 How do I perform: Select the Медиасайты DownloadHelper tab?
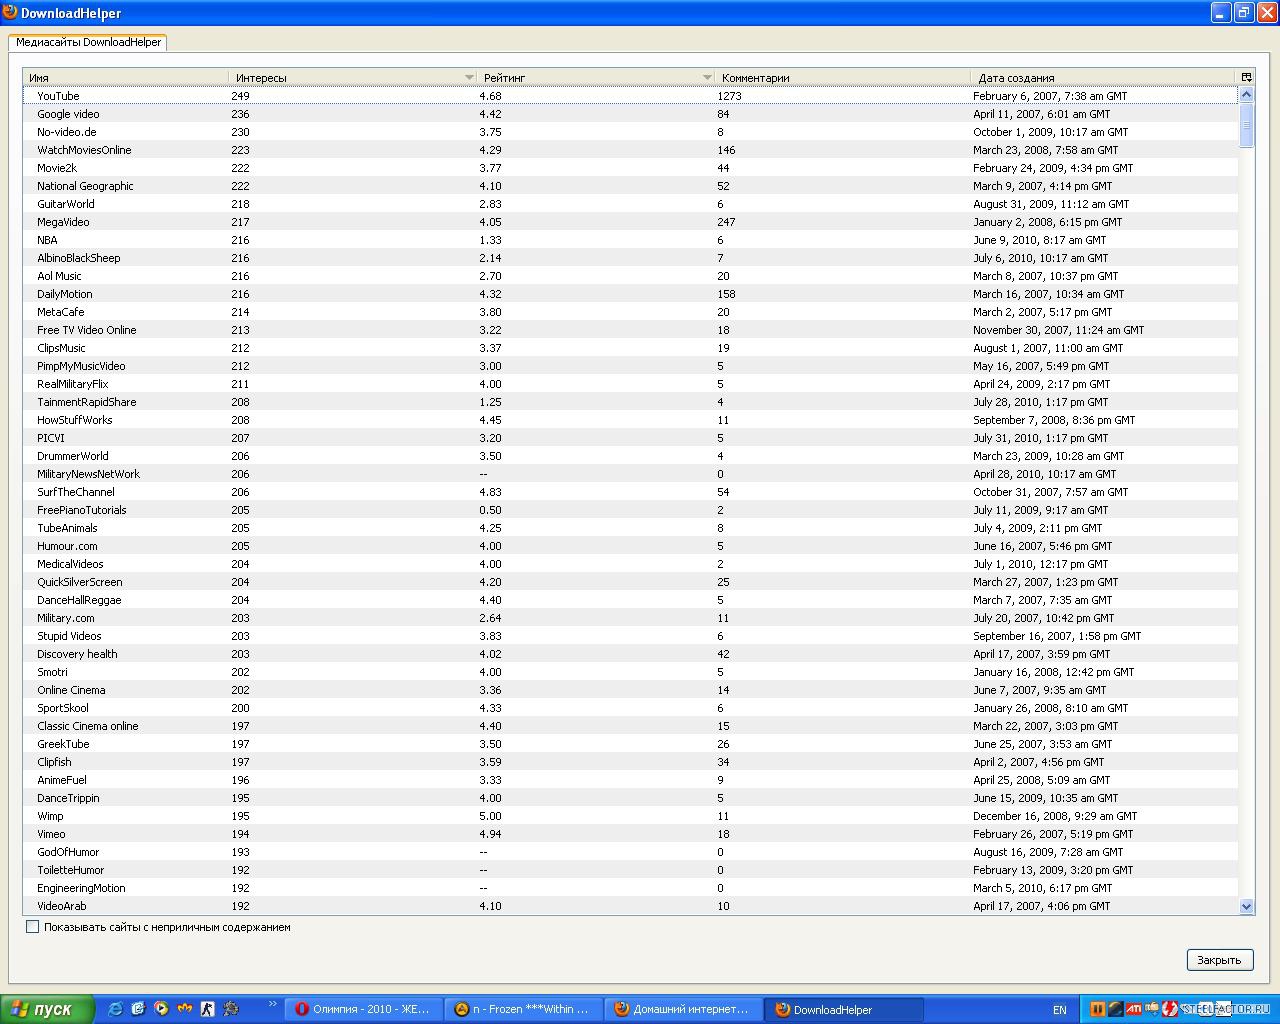tap(88, 42)
